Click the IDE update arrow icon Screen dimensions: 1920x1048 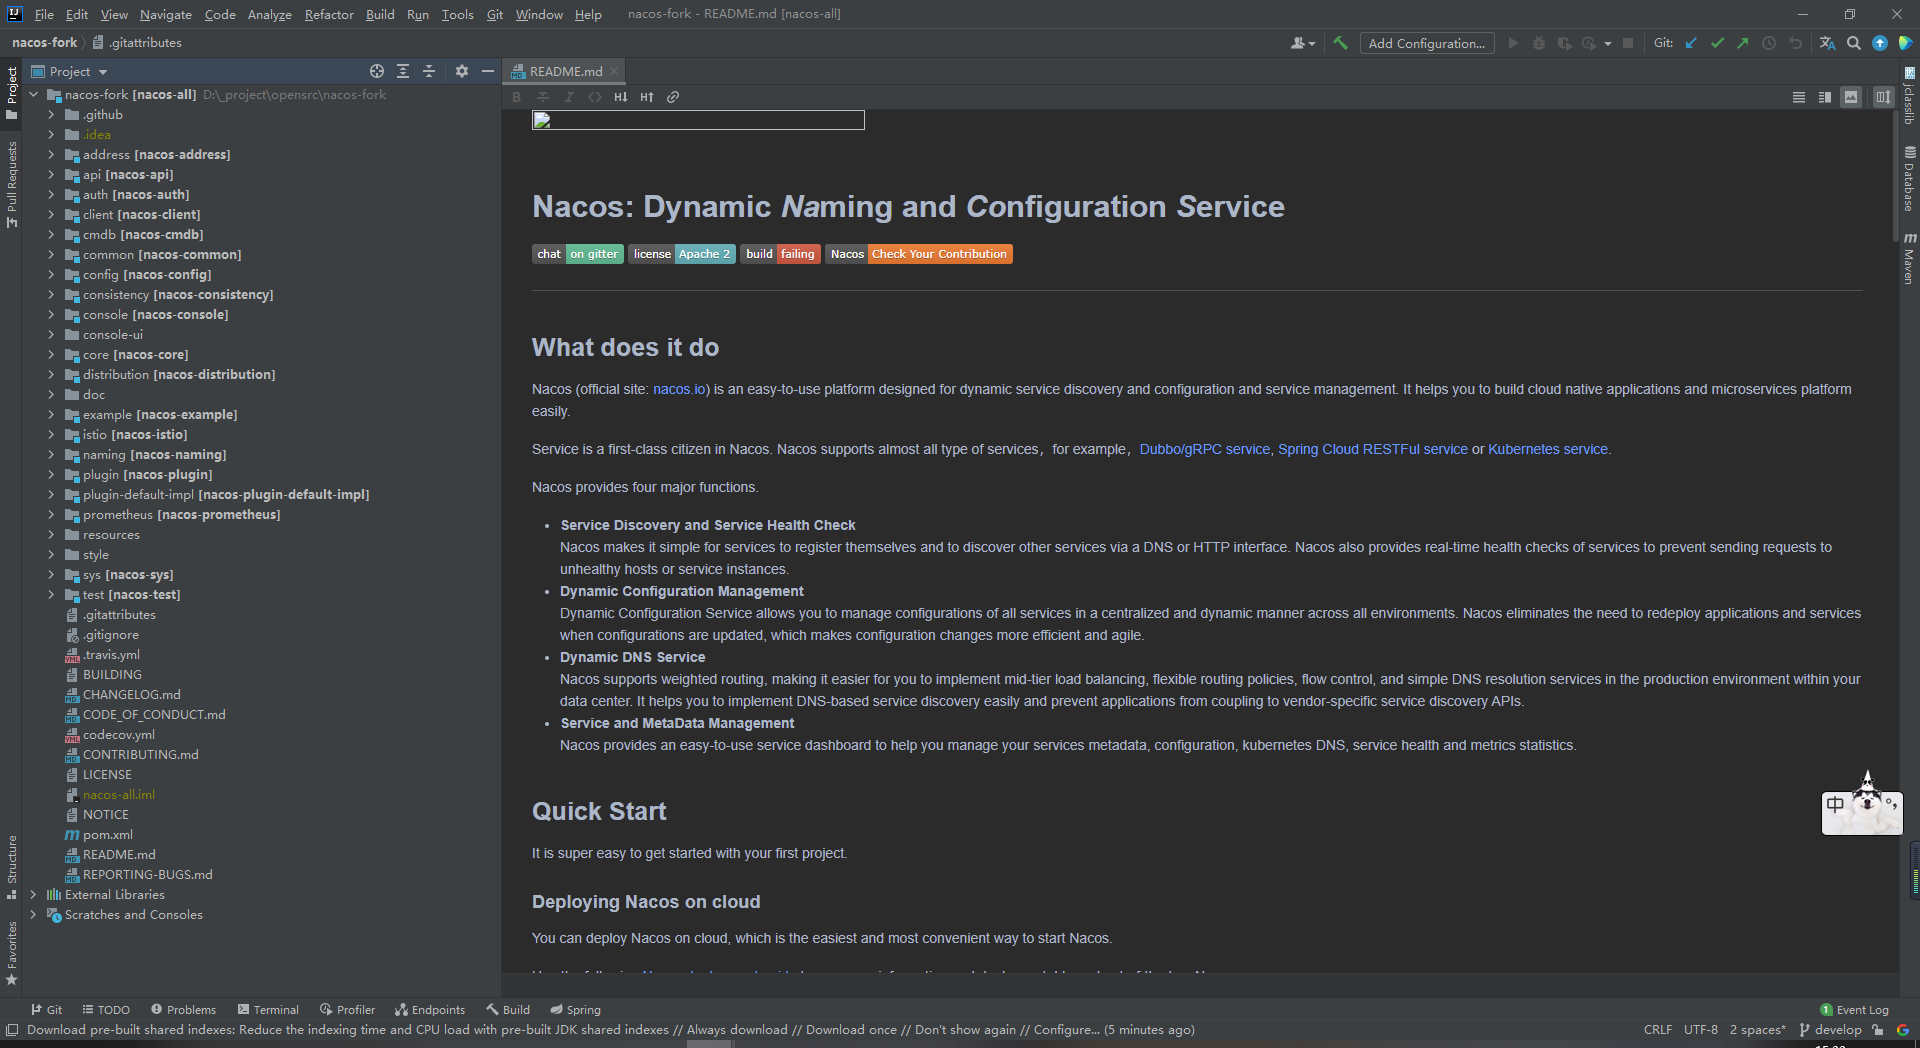pyautogui.click(x=1880, y=43)
